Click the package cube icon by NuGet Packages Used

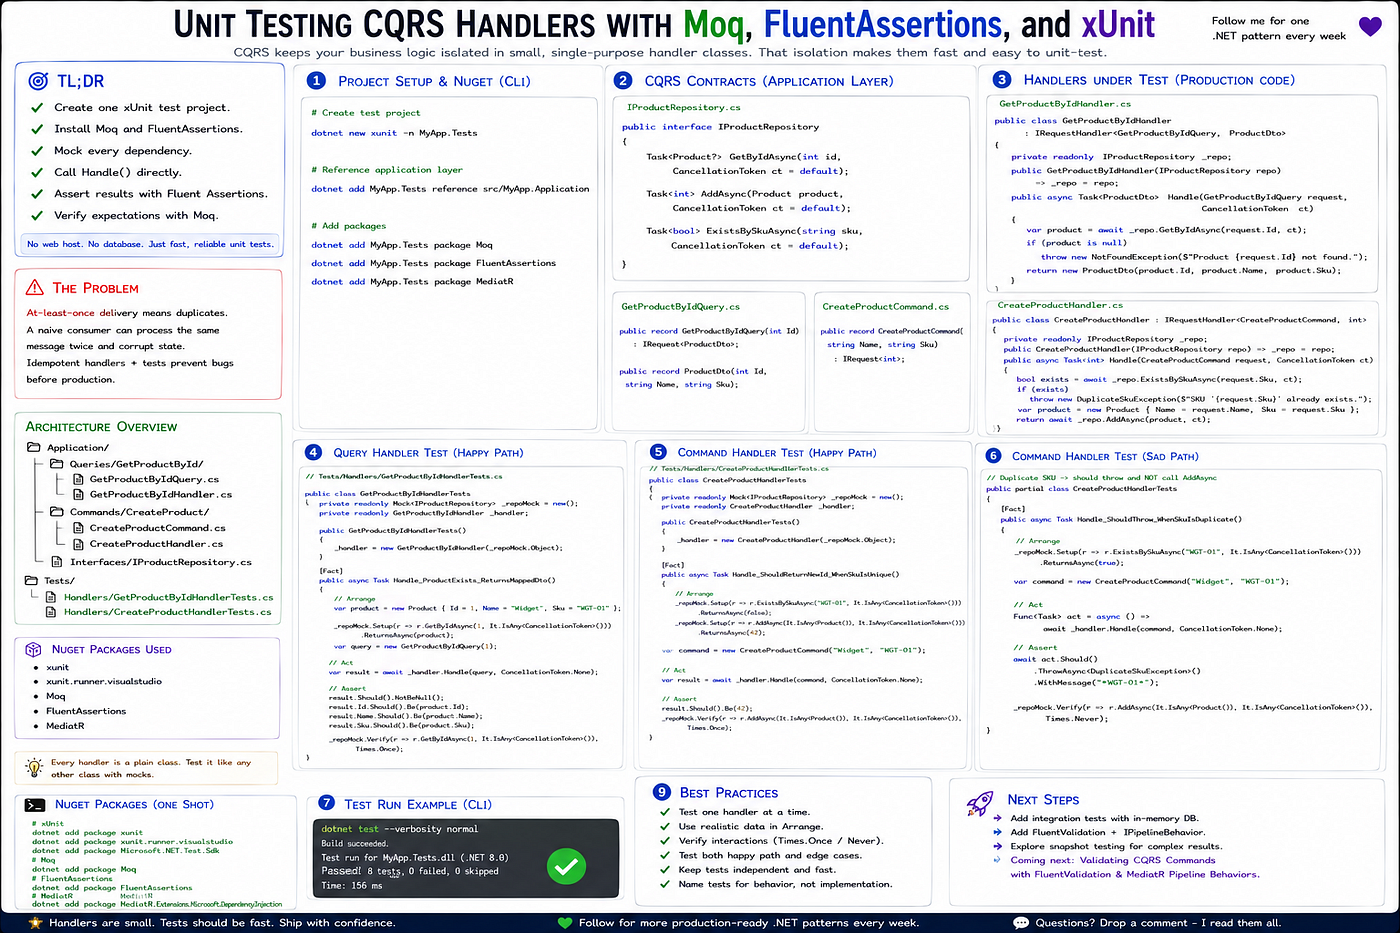click(x=33, y=649)
